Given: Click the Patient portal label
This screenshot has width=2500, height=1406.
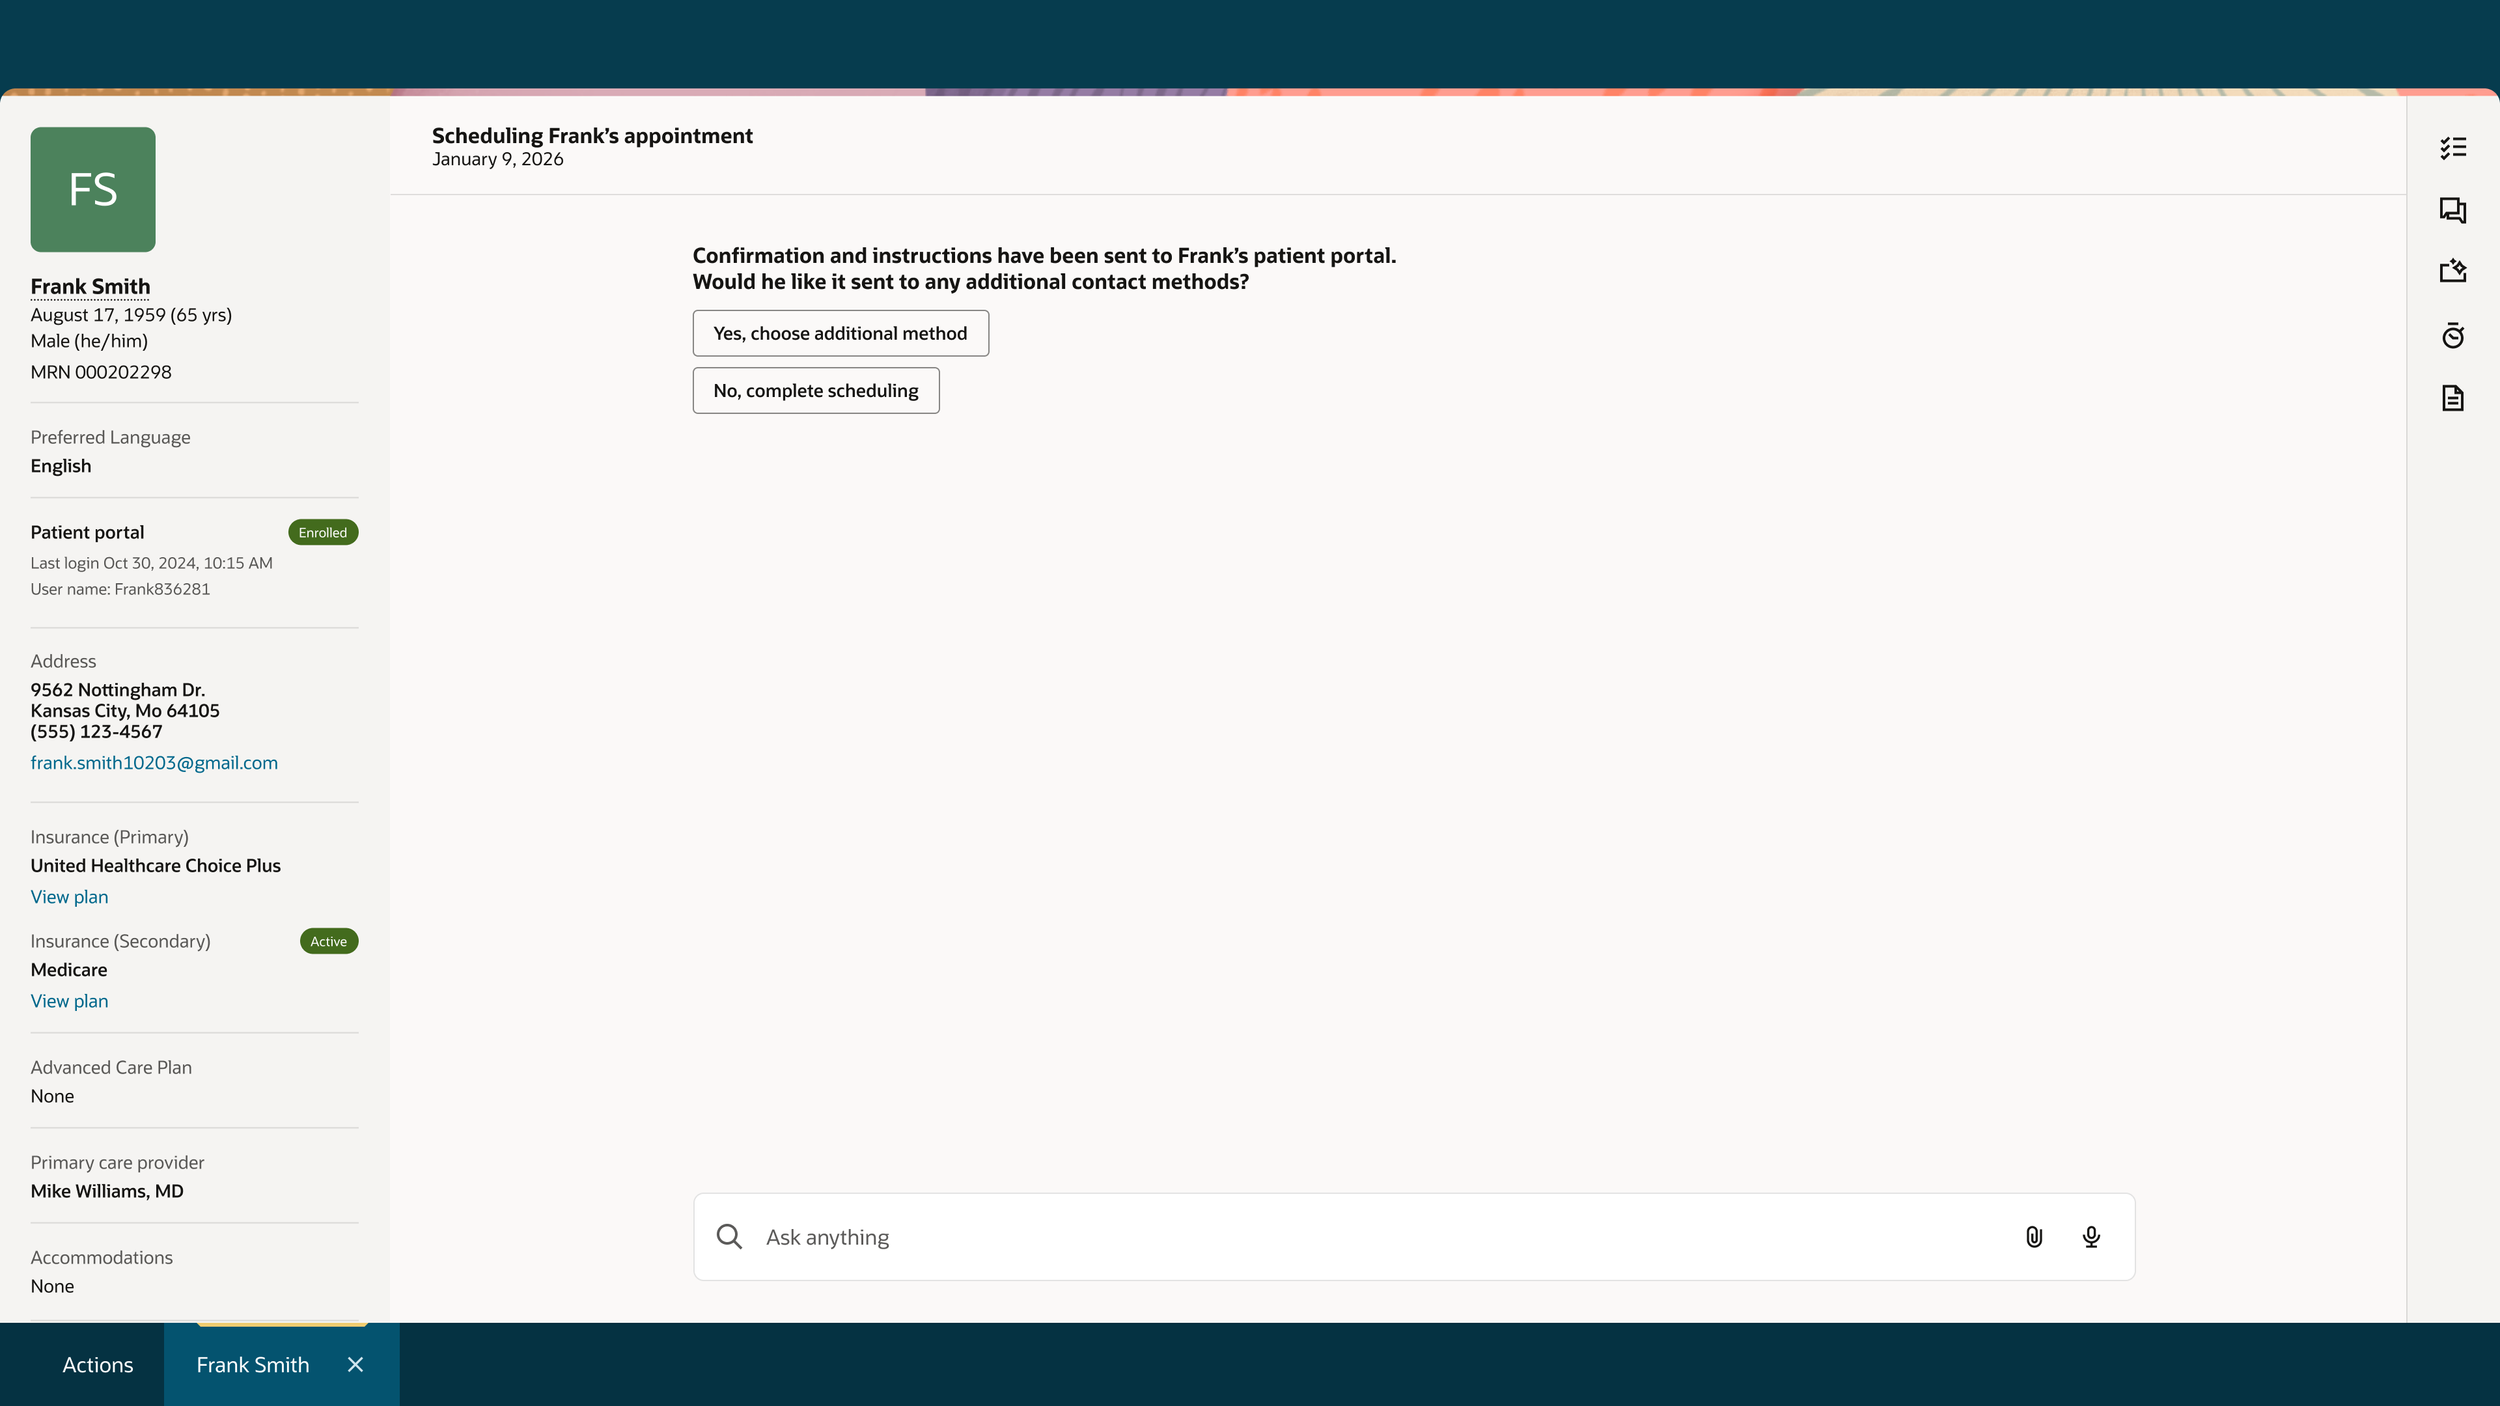Looking at the screenshot, I should point(87,532).
